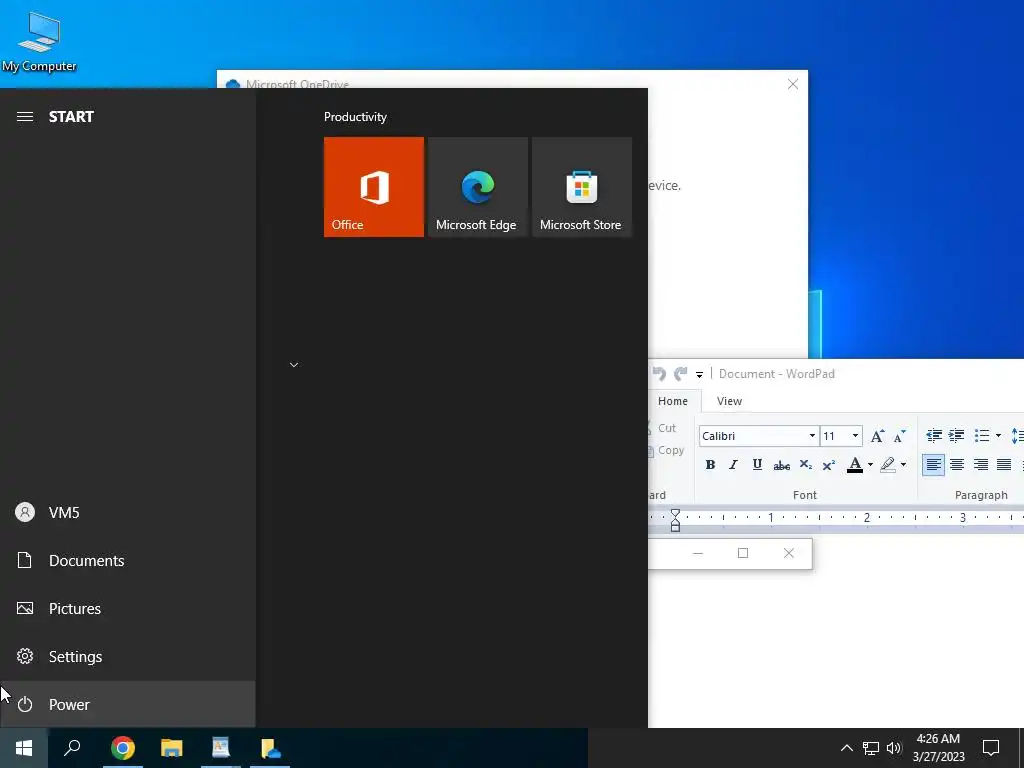Image resolution: width=1024 pixels, height=768 pixels.
Task: Apply text color using the A icon
Action: pos(854,464)
